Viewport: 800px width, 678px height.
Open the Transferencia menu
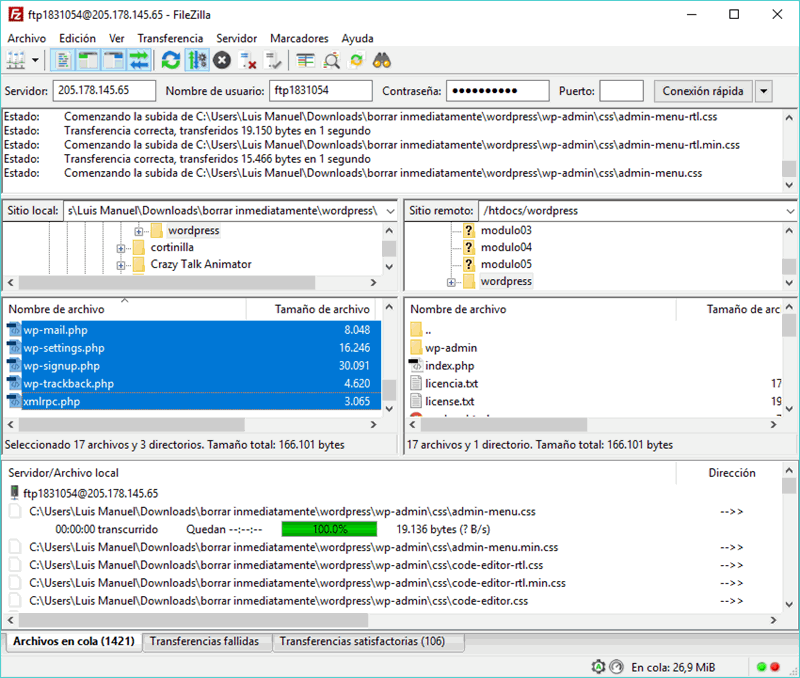[170, 38]
